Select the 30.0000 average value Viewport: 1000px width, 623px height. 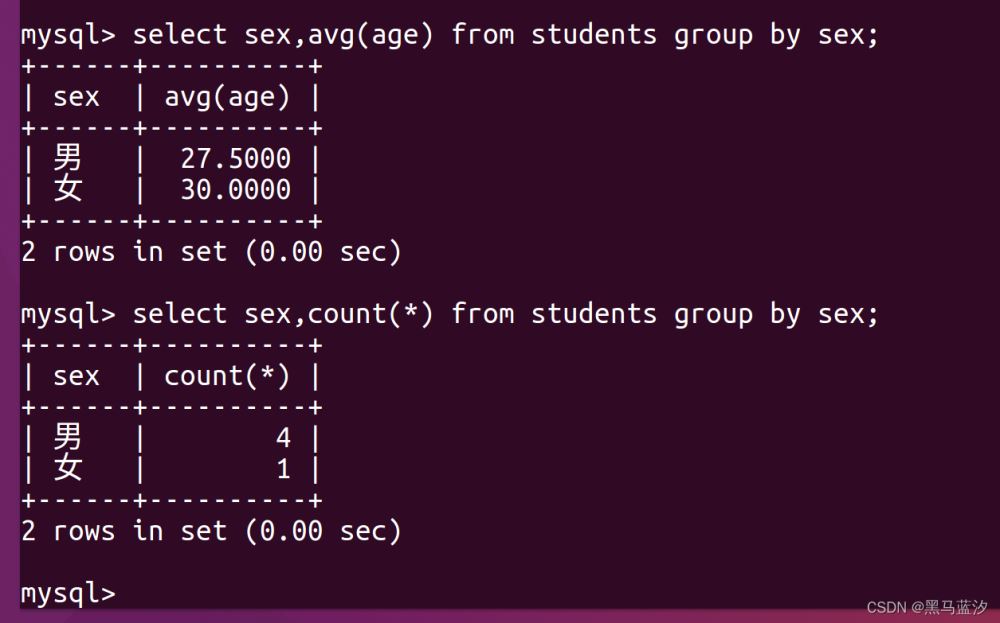pos(236,189)
